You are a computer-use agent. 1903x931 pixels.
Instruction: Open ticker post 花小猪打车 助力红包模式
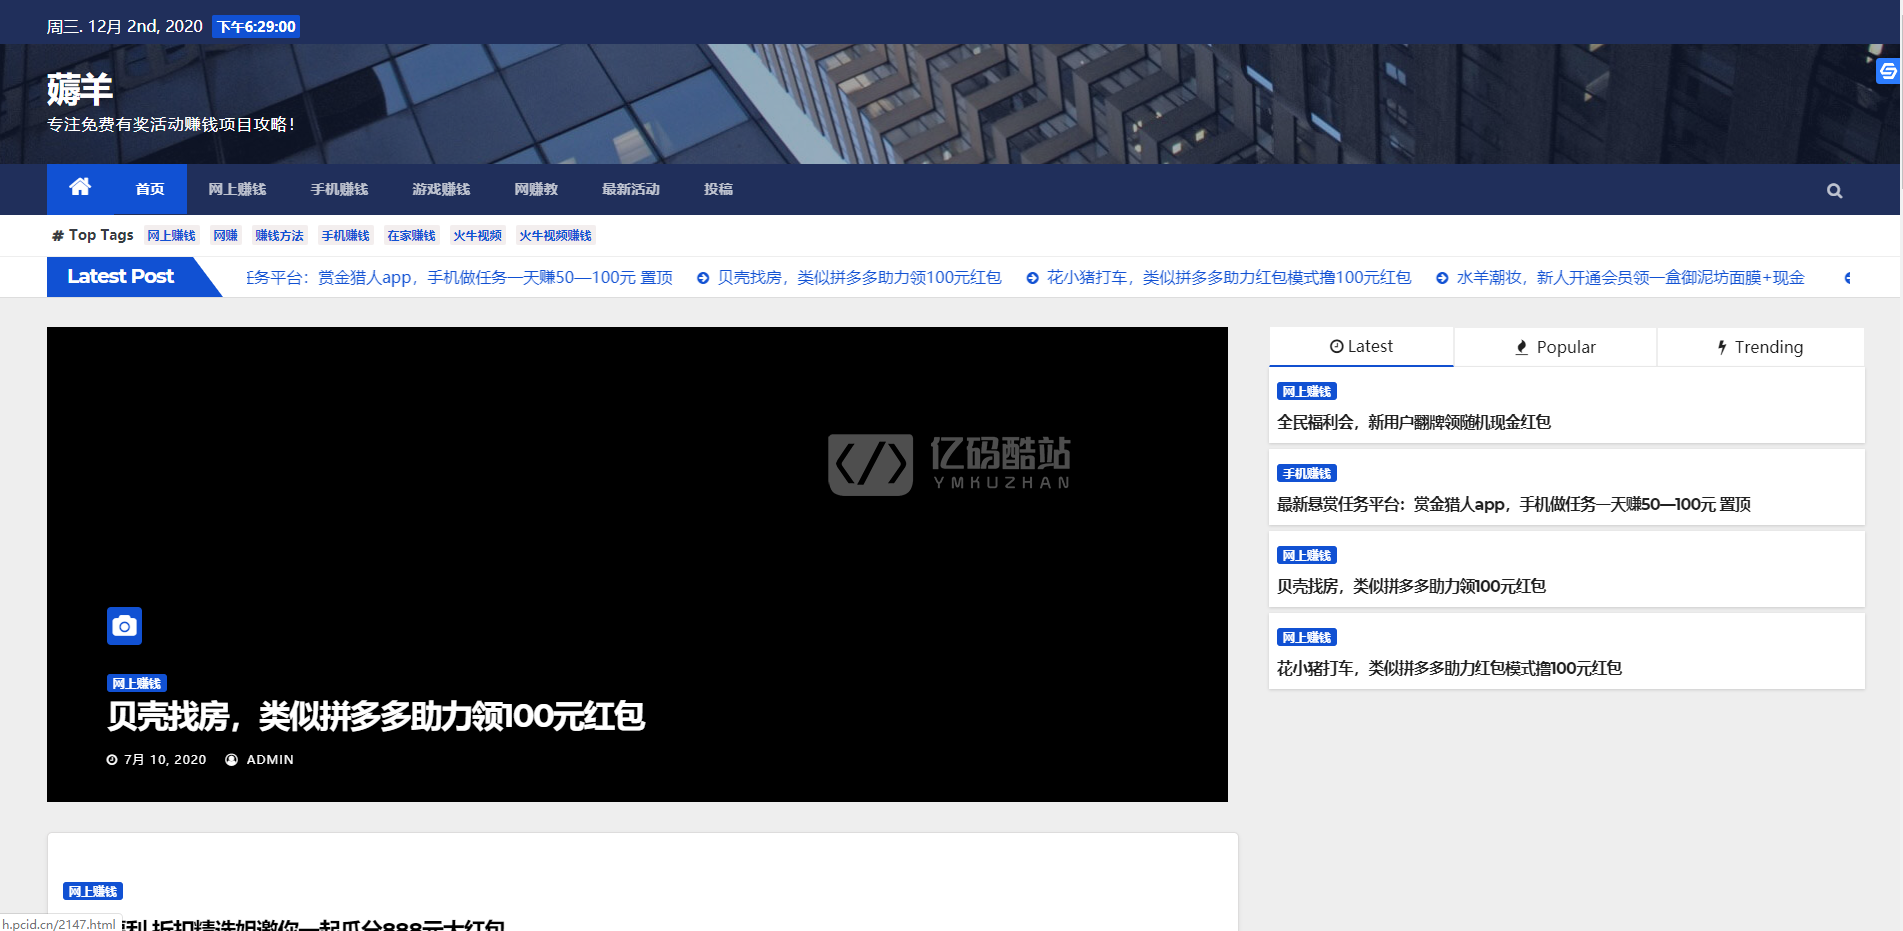[x=1229, y=278]
